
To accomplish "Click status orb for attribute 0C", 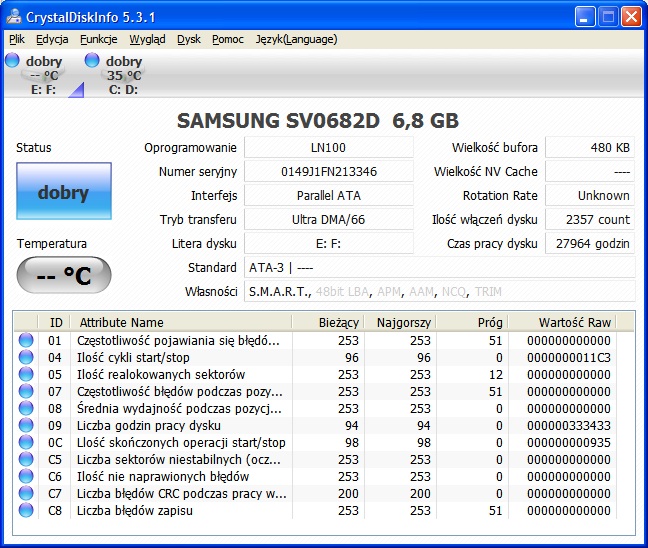I will click(26, 442).
